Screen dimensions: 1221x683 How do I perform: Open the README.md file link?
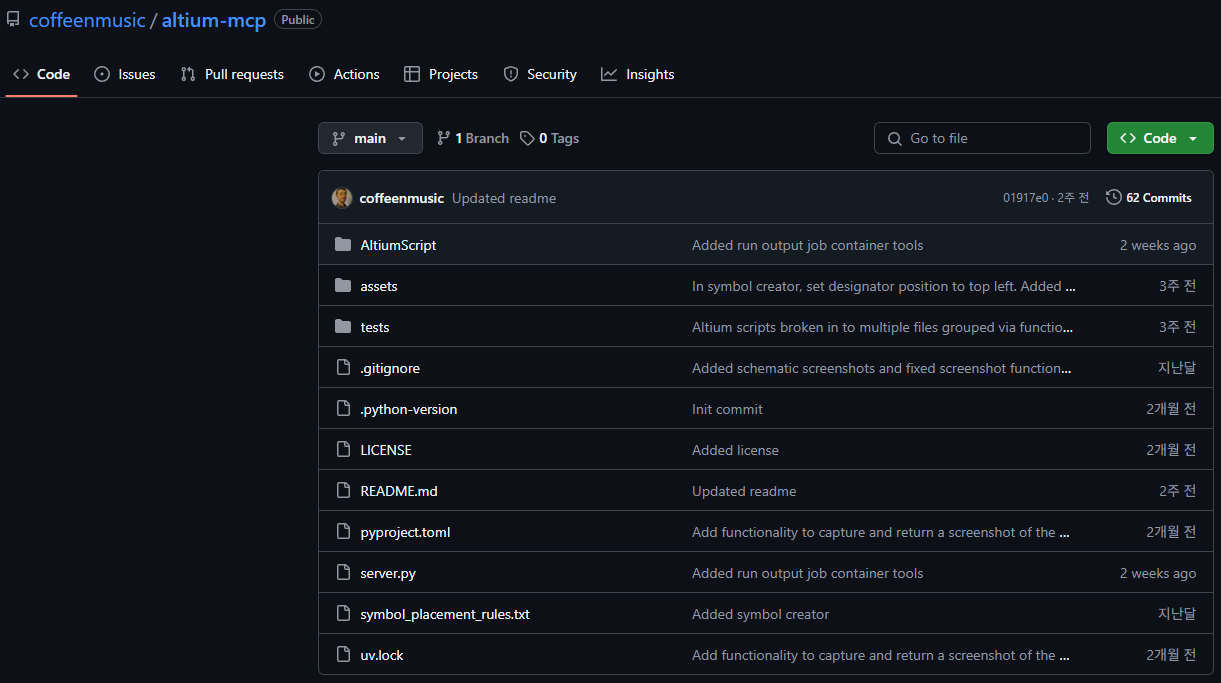click(398, 491)
